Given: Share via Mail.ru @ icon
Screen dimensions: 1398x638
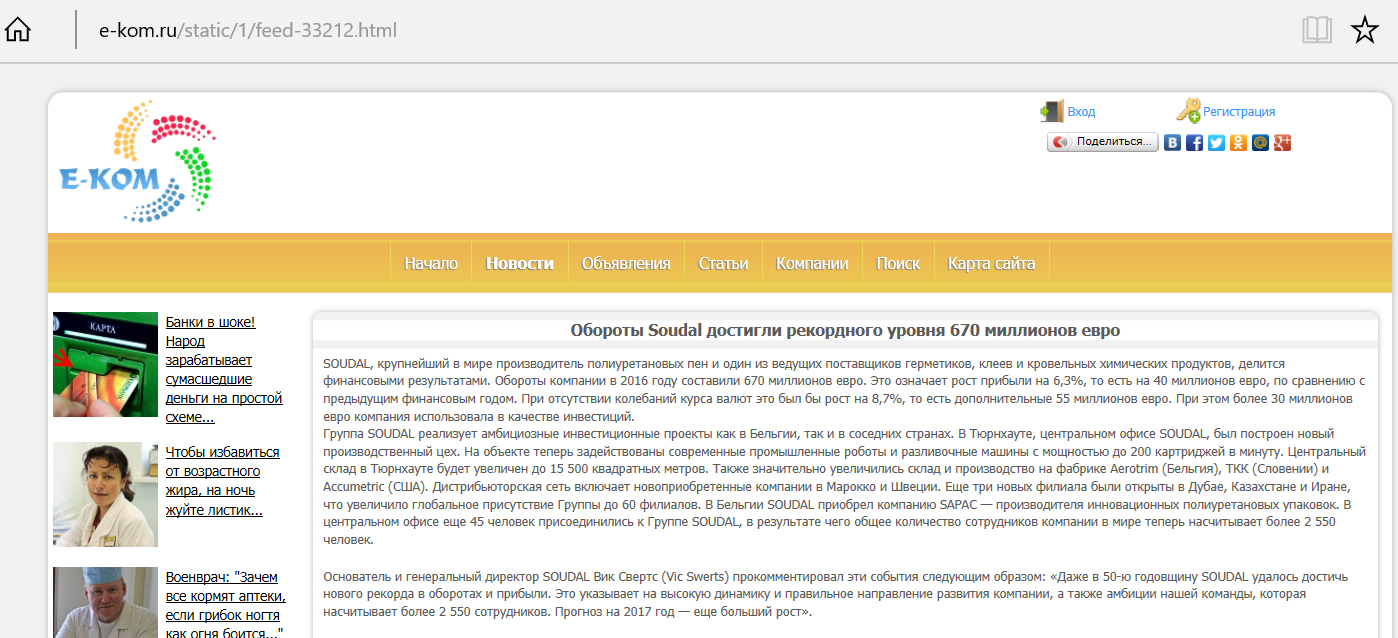Looking at the screenshot, I should pyautogui.click(x=1260, y=142).
